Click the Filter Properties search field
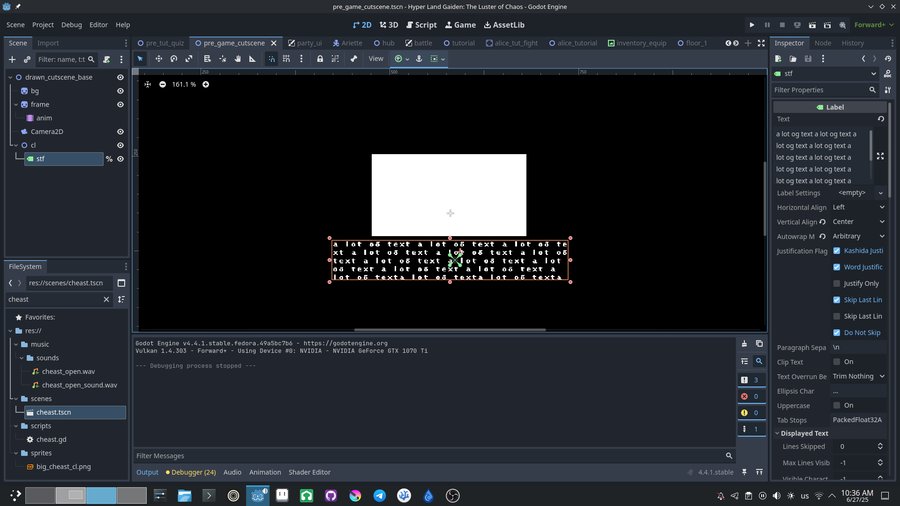 click(x=825, y=90)
